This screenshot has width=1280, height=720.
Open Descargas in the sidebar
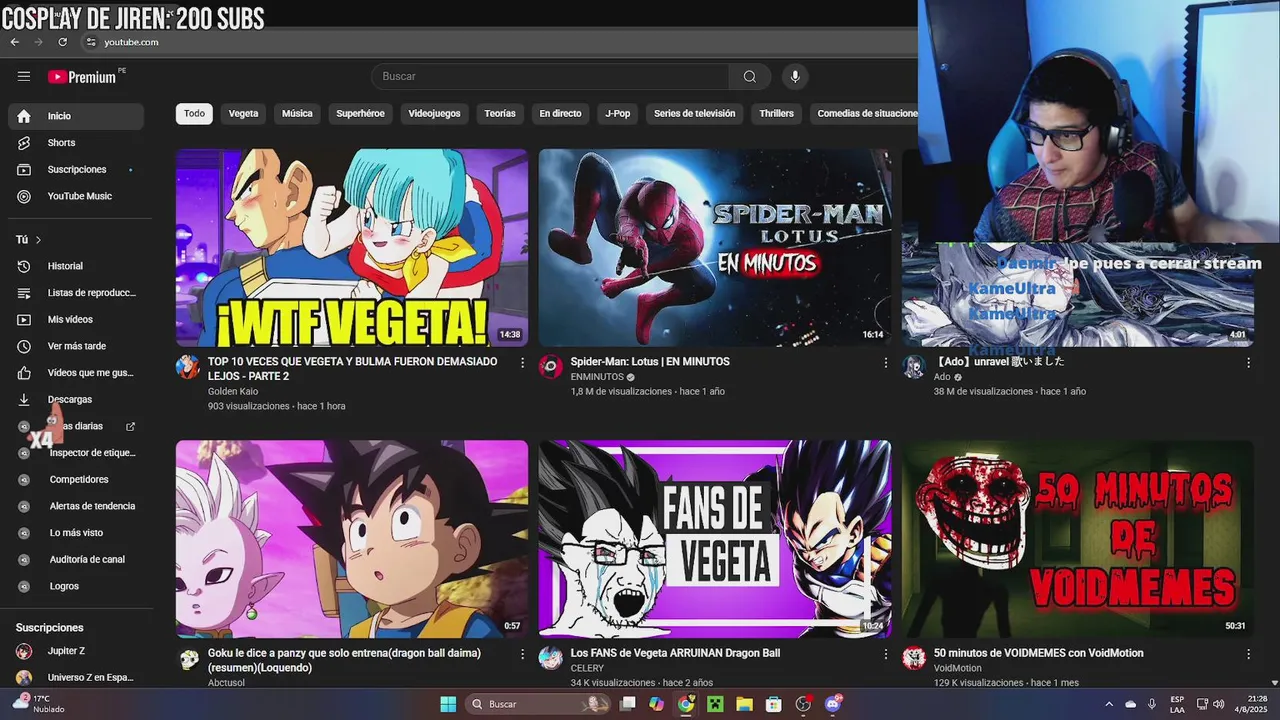pos(76,399)
